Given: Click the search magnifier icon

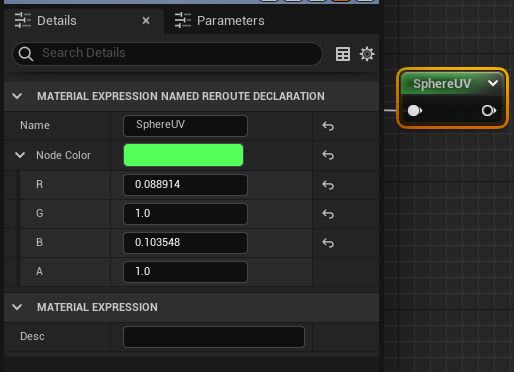Looking at the screenshot, I should click(x=26, y=53).
